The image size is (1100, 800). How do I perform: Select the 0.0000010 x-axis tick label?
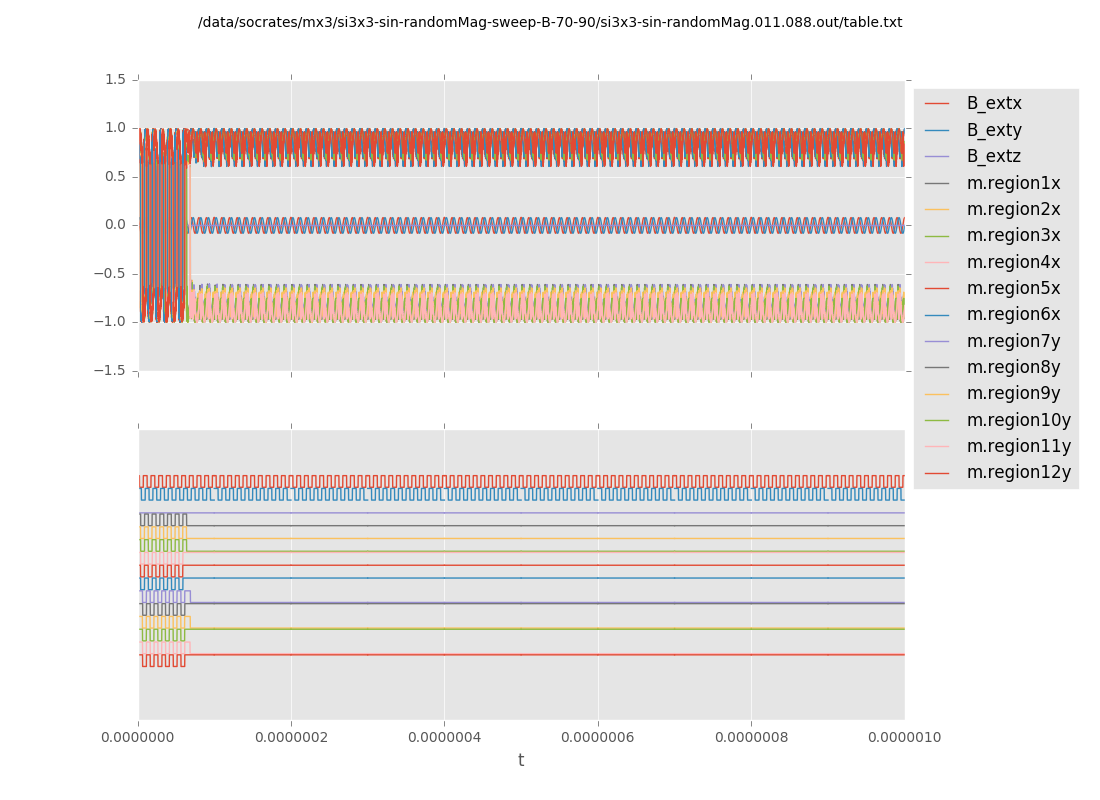pos(904,737)
